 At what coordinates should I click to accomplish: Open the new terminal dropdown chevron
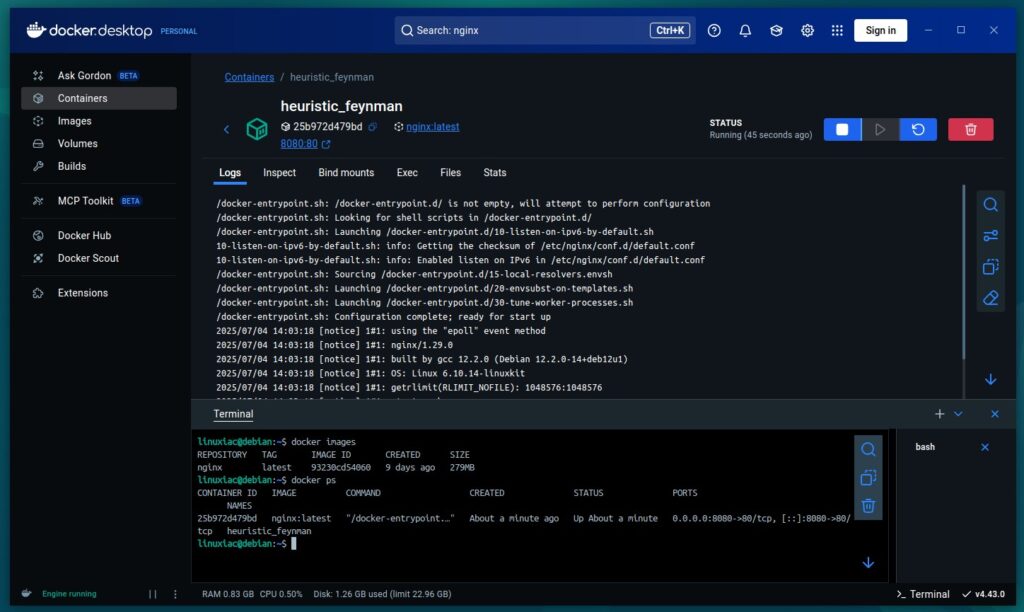pyautogui.click(x=958, y=413)
